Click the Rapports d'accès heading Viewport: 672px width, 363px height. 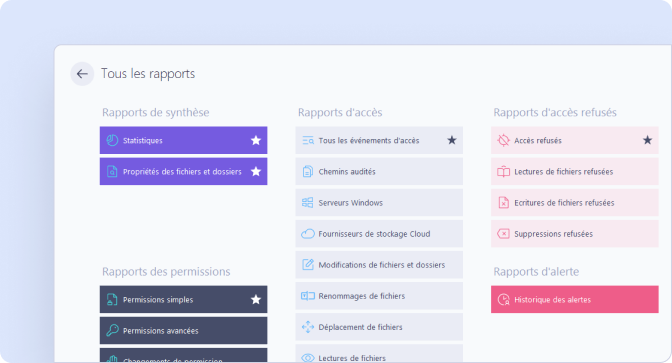[340, 112]
